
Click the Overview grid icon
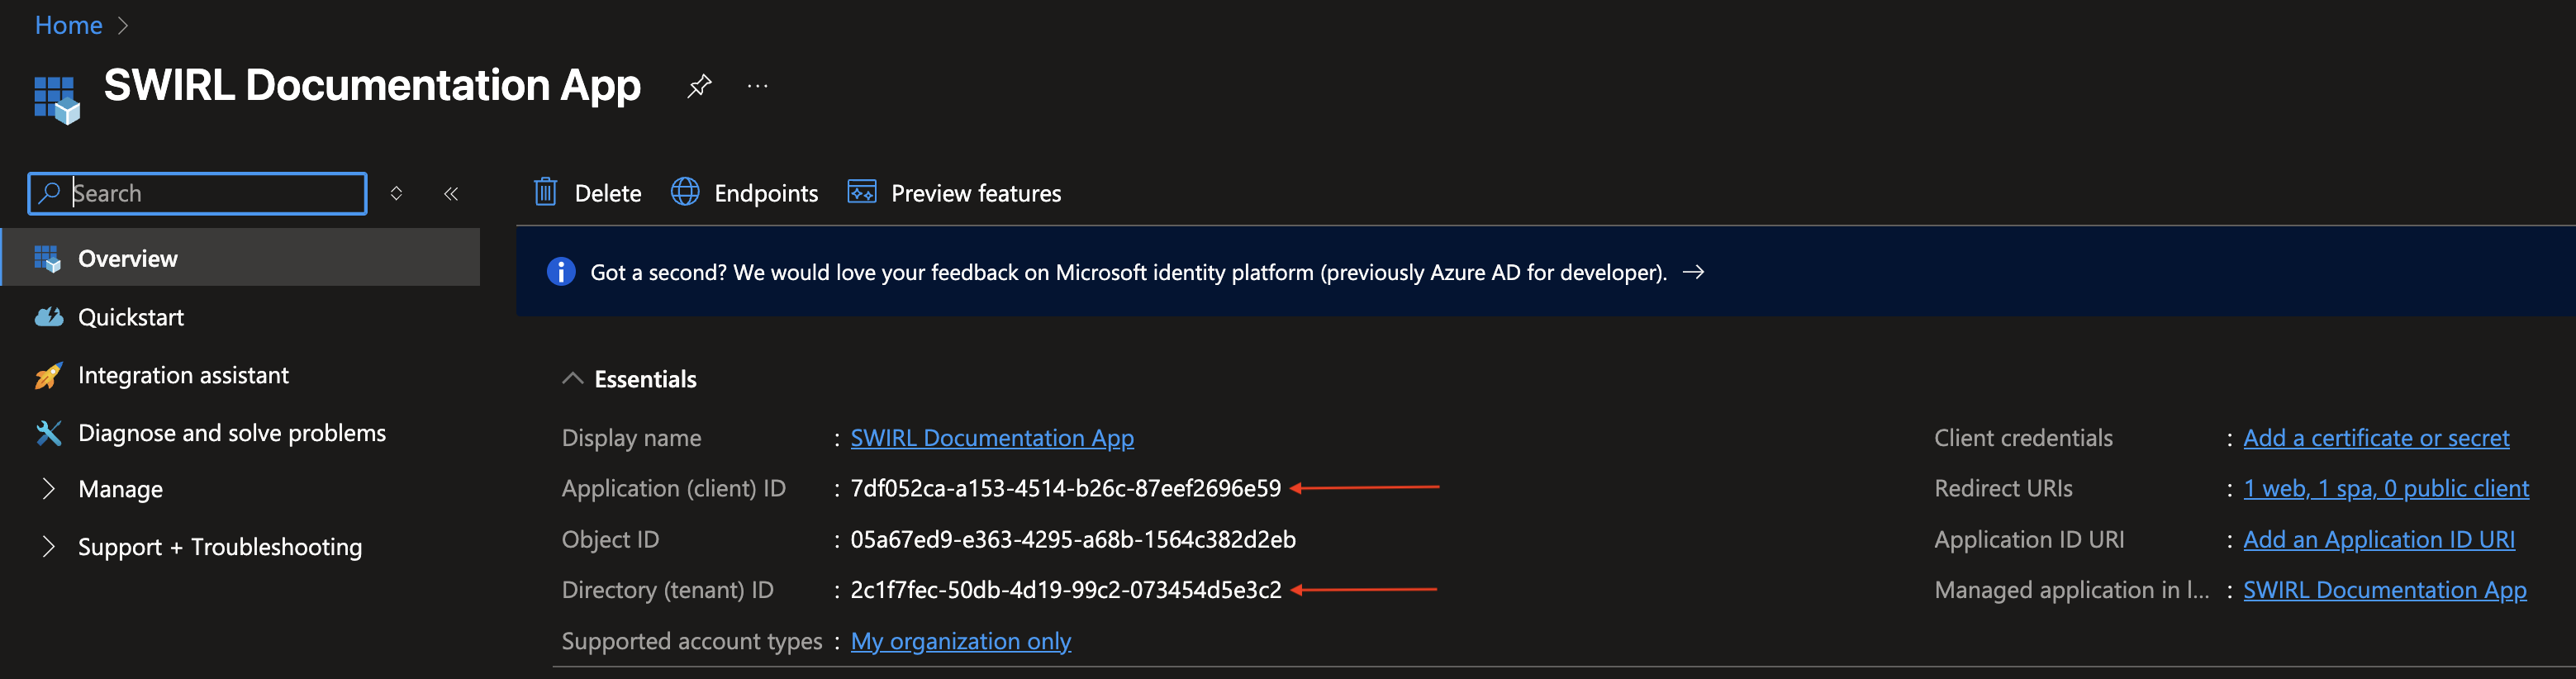point(48,258)
